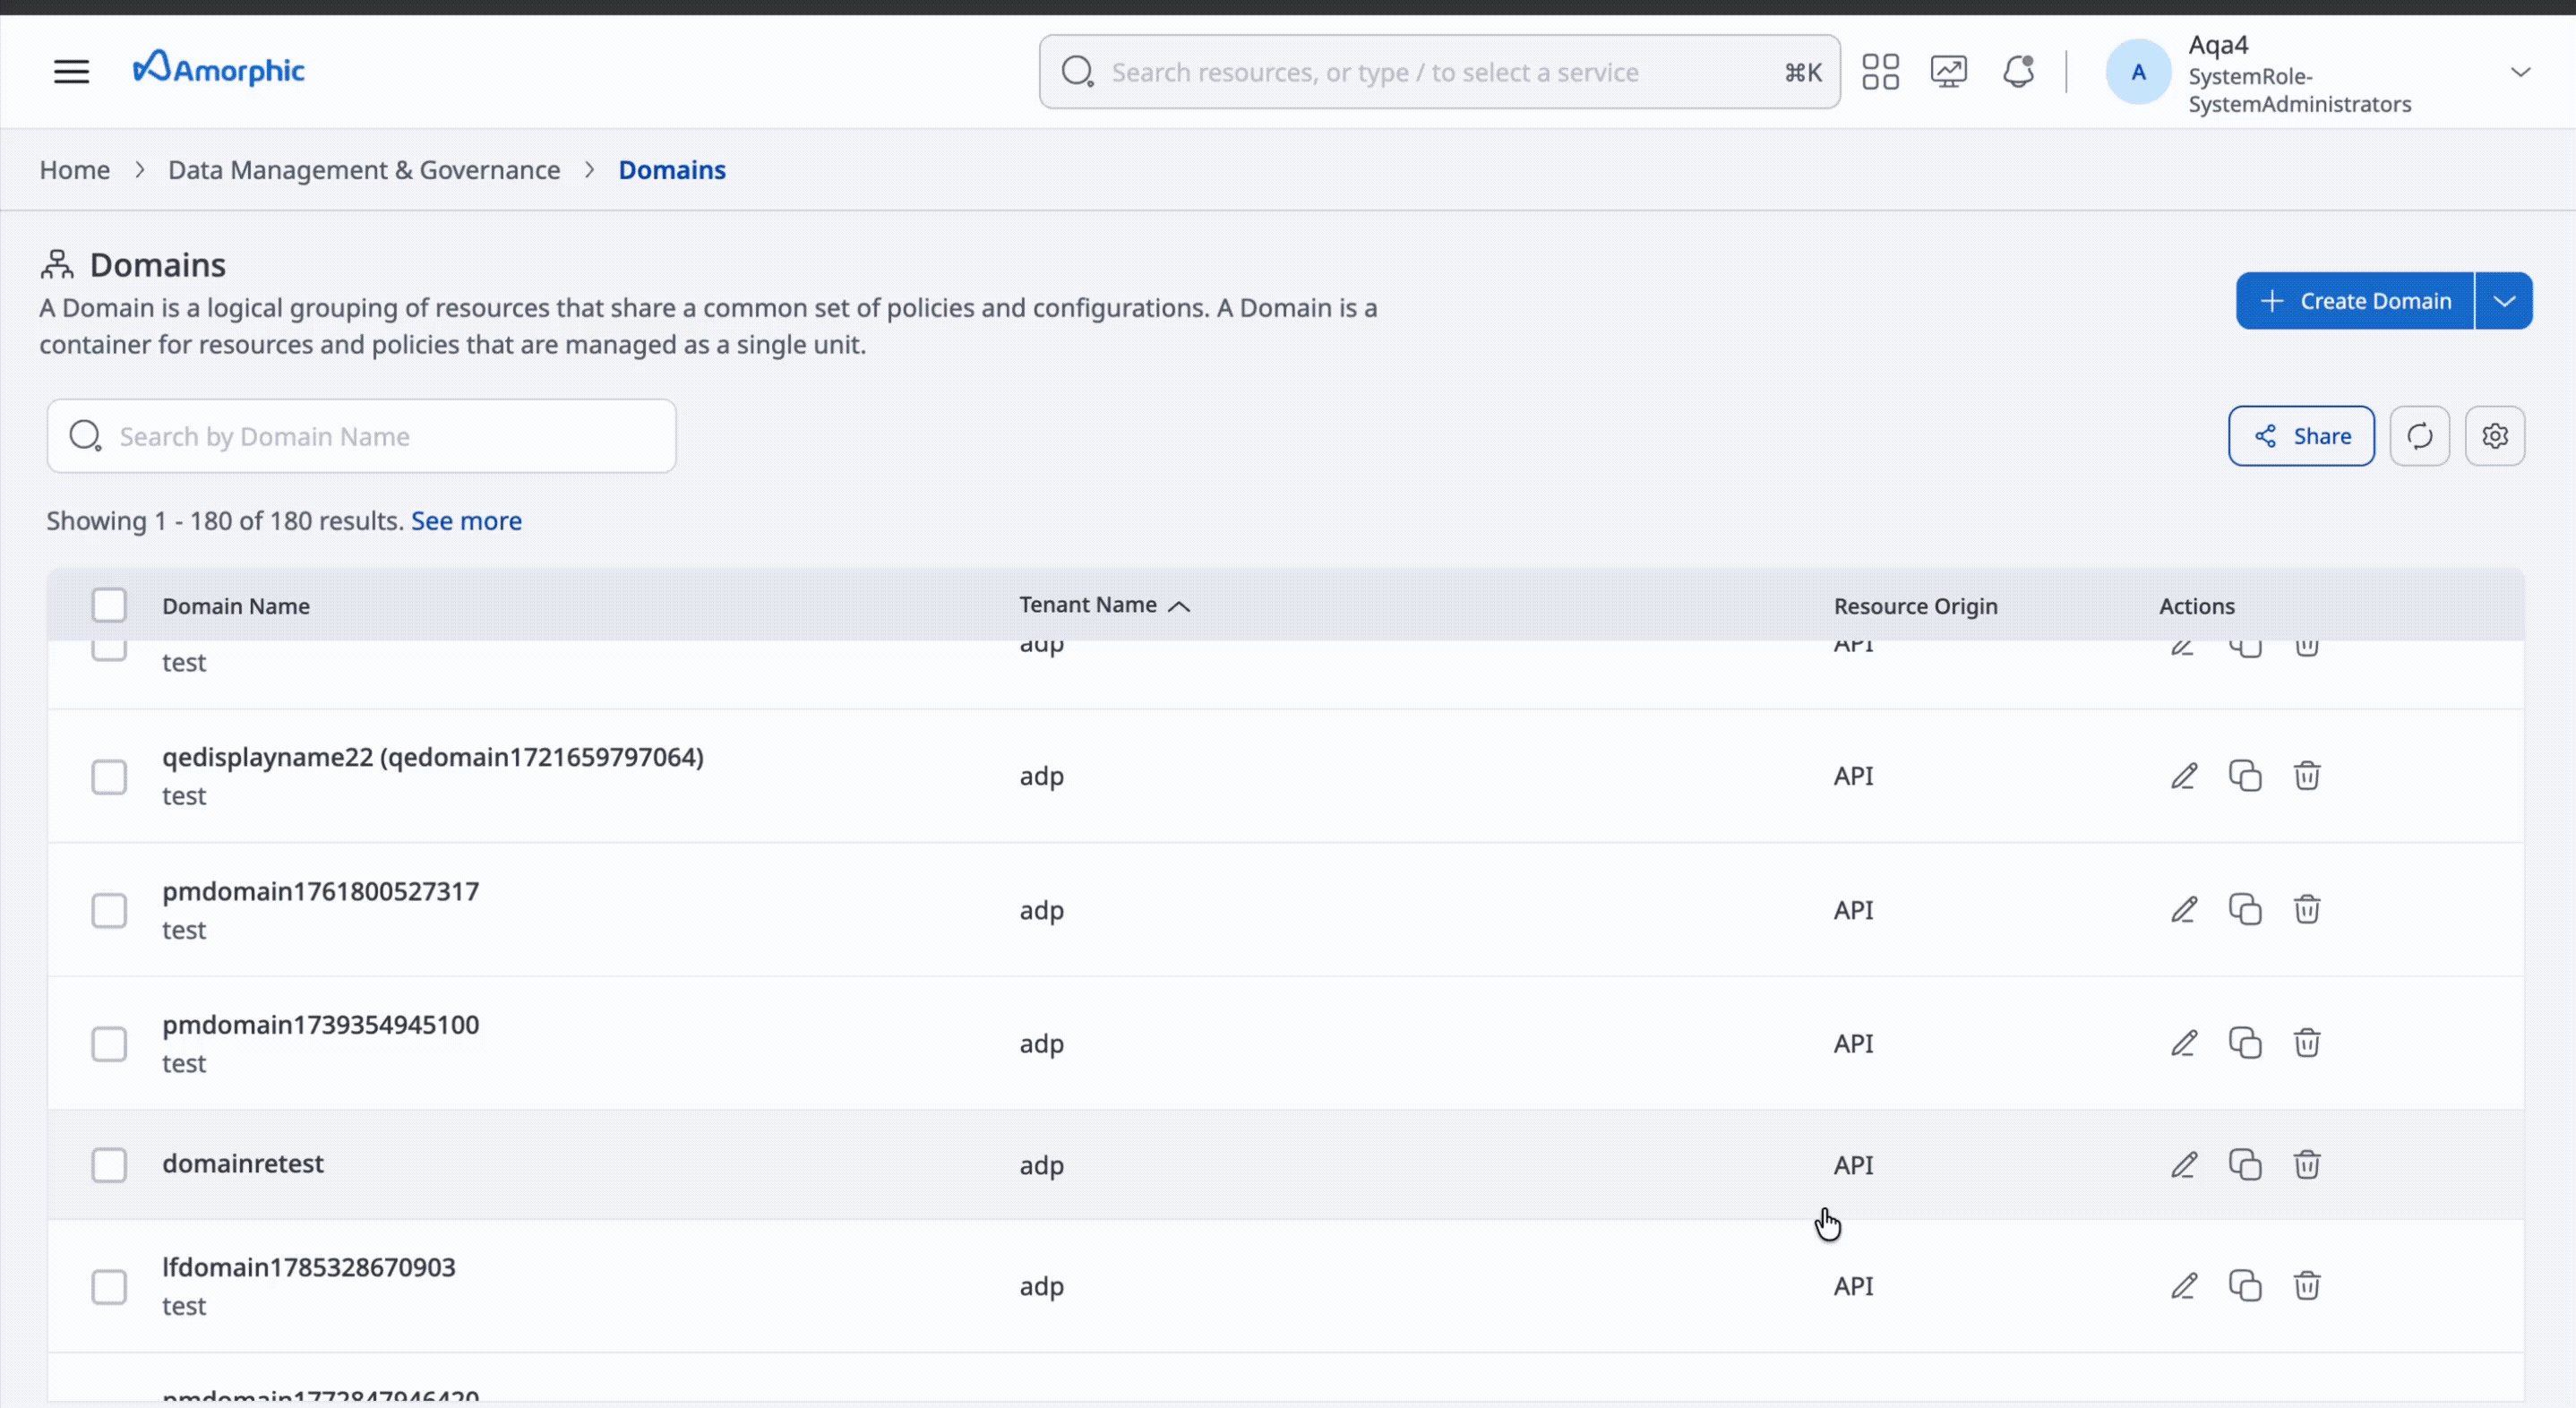
Task: Clone the pmdomain1739354945100 domain
Action: click(2245, 1043)
